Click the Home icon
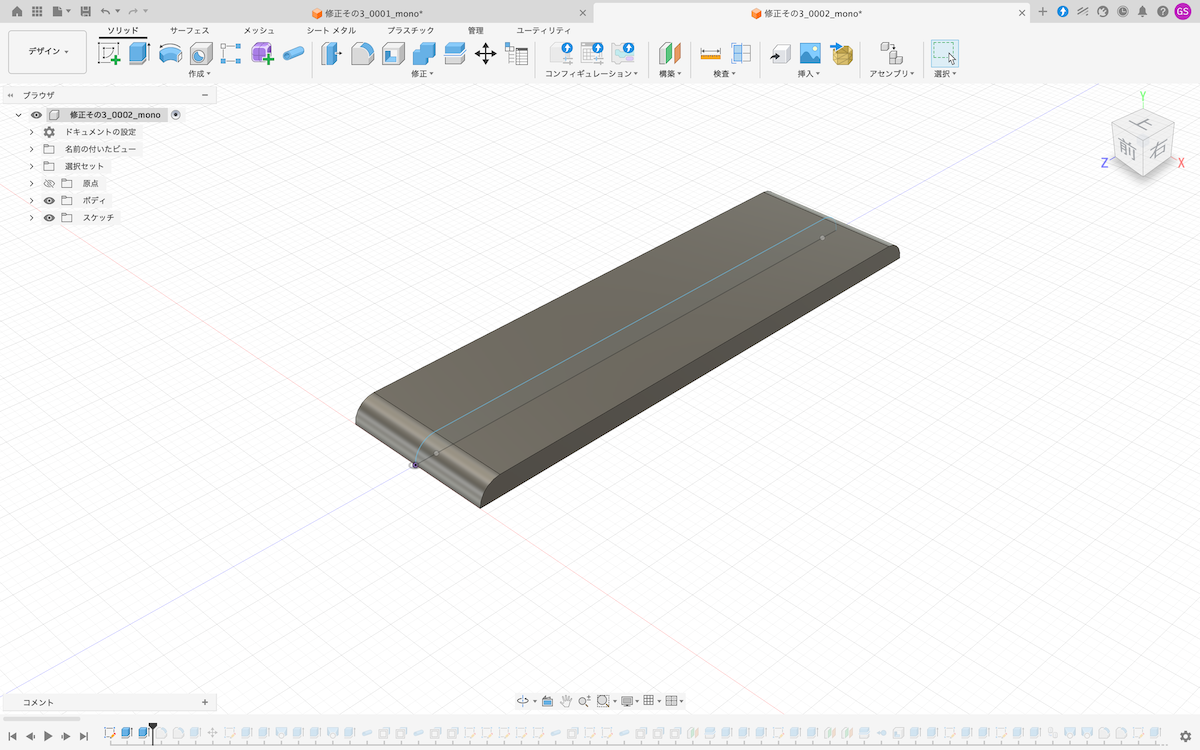 [16, 11]
